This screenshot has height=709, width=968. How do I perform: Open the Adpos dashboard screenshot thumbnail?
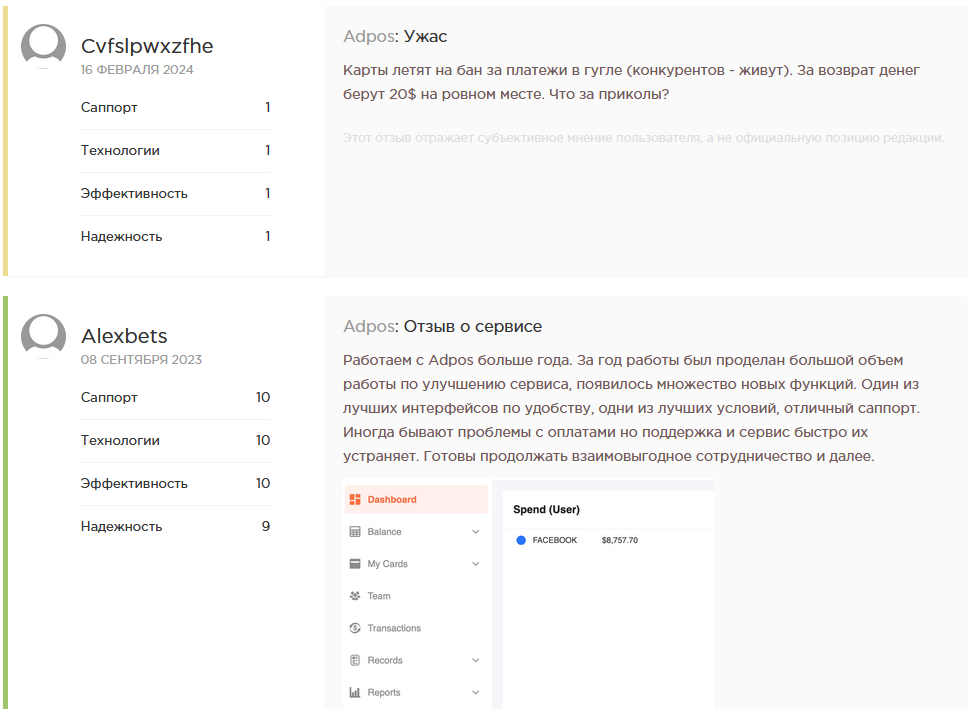coord(528,594)
